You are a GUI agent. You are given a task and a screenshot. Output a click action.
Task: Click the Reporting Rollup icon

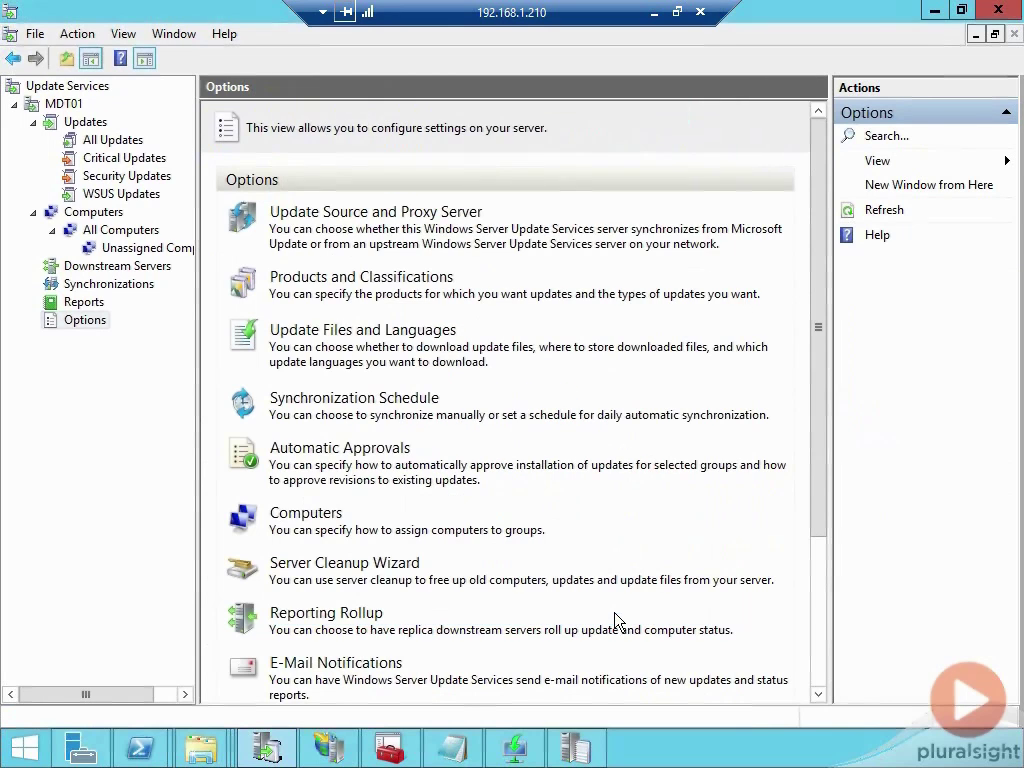click(x=242, y=618)
